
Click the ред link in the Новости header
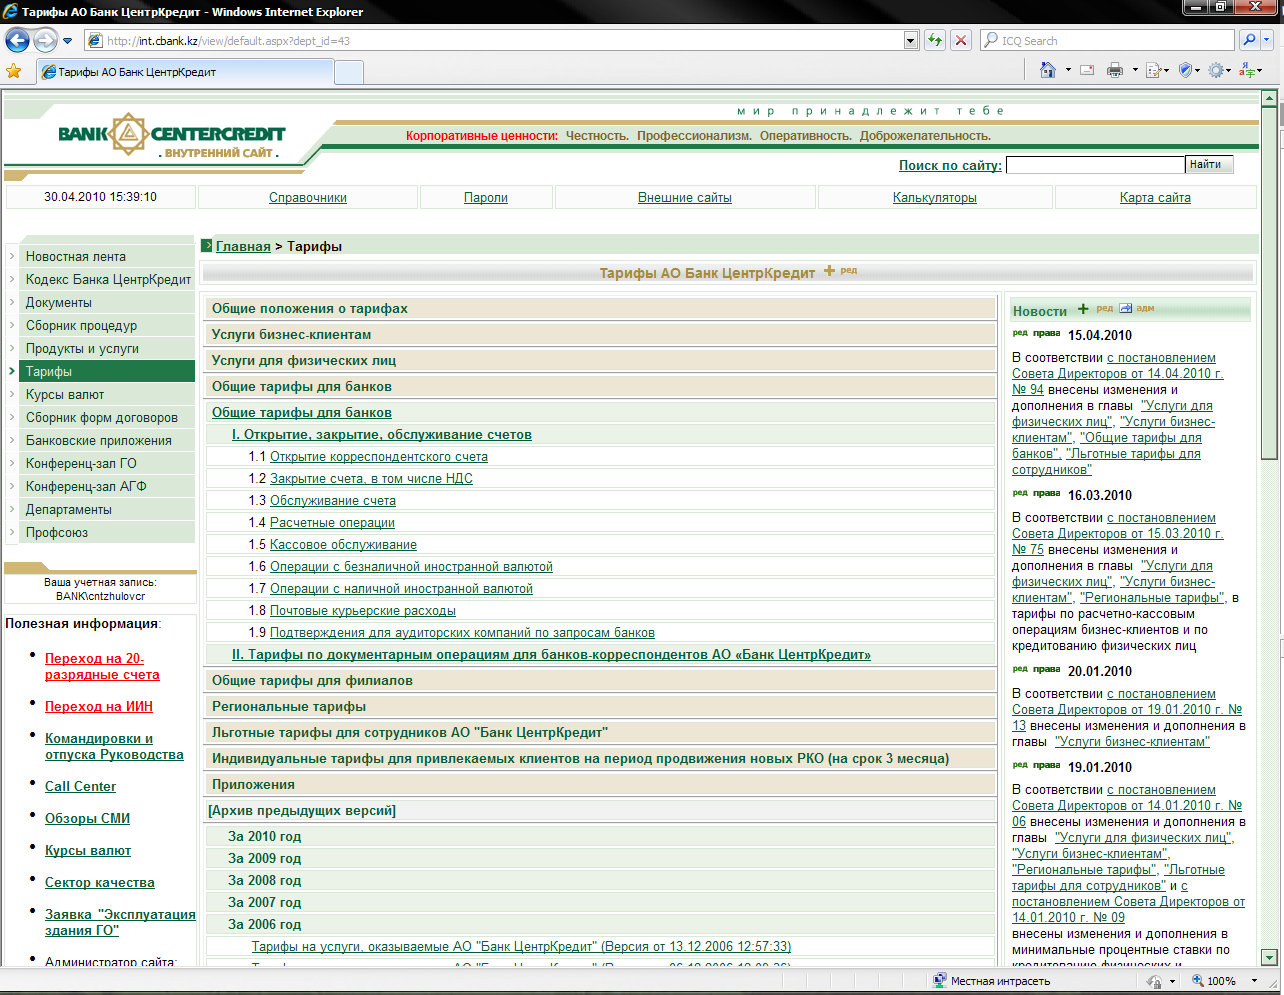(1104, 308)
